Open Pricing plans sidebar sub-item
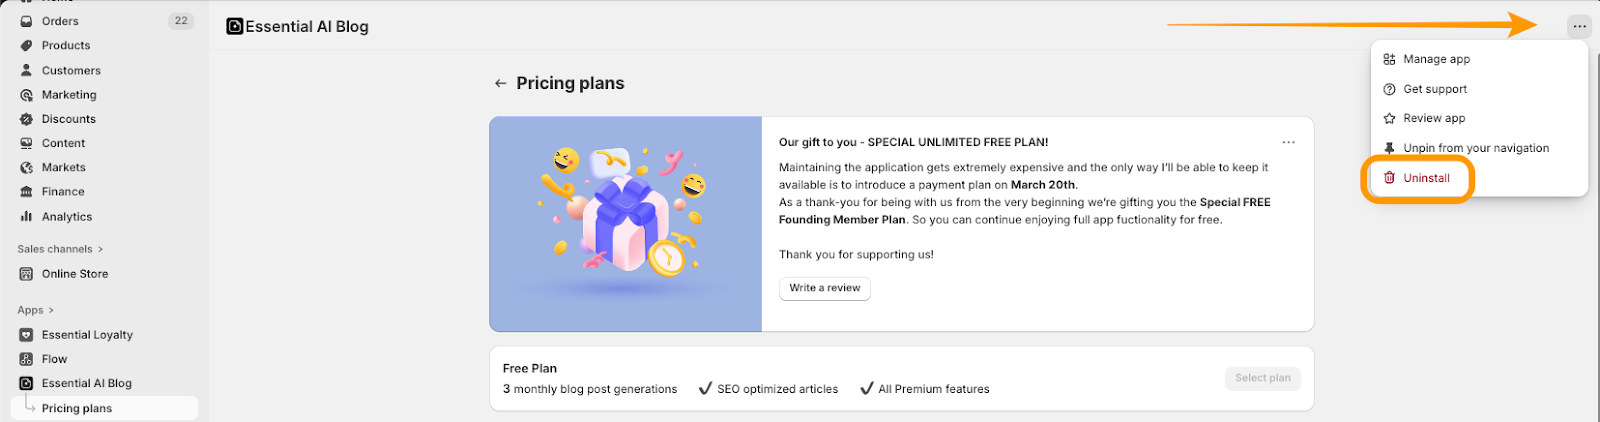The height and width of the screenshot is (422, 1600). 77,409
